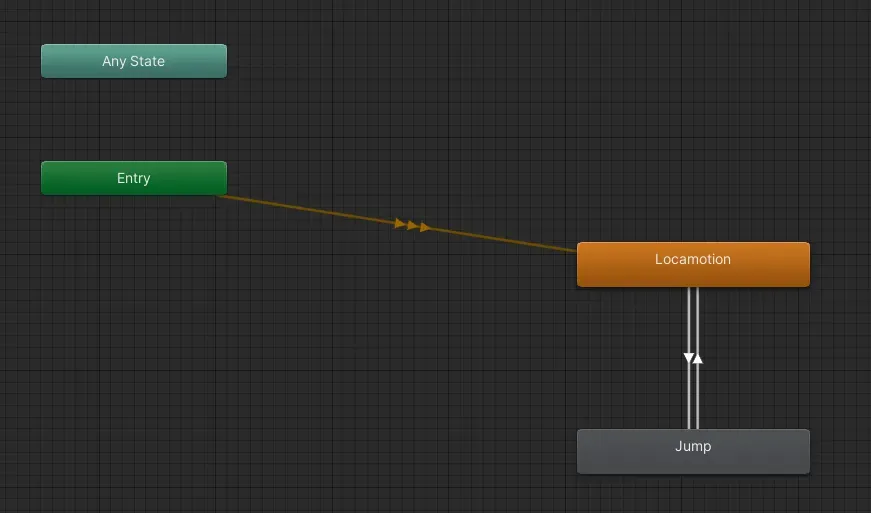Click empty grid area left of Jump node

pos(400,450)
